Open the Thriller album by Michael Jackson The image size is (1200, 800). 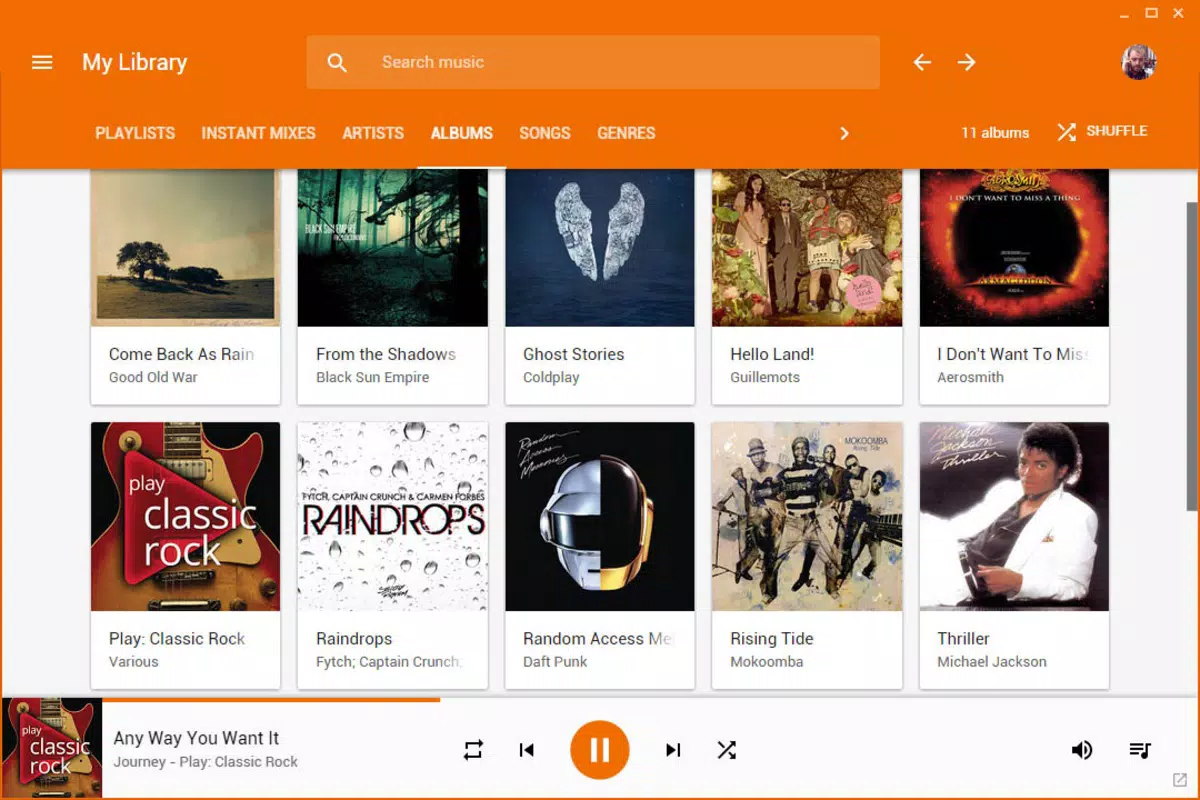1014,555
